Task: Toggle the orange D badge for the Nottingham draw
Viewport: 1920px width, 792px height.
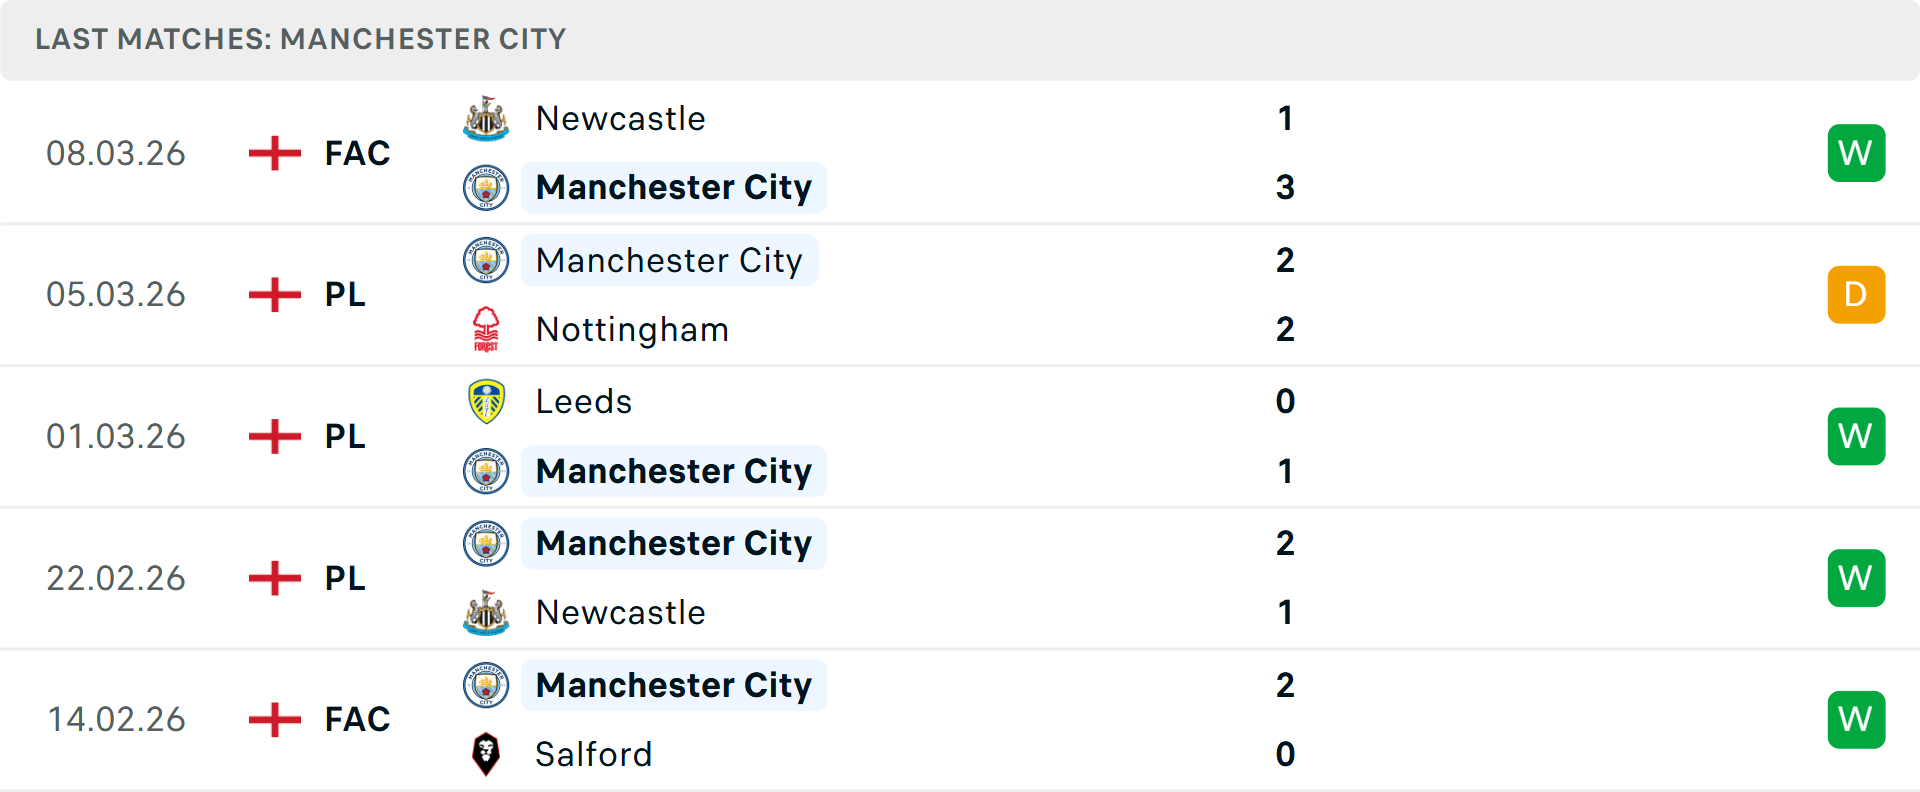Action: coord(1856,294)
